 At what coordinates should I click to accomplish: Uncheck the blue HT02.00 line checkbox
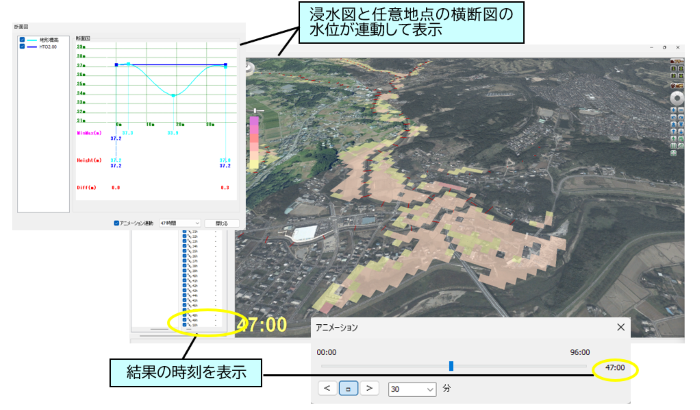tap(22, 46)
